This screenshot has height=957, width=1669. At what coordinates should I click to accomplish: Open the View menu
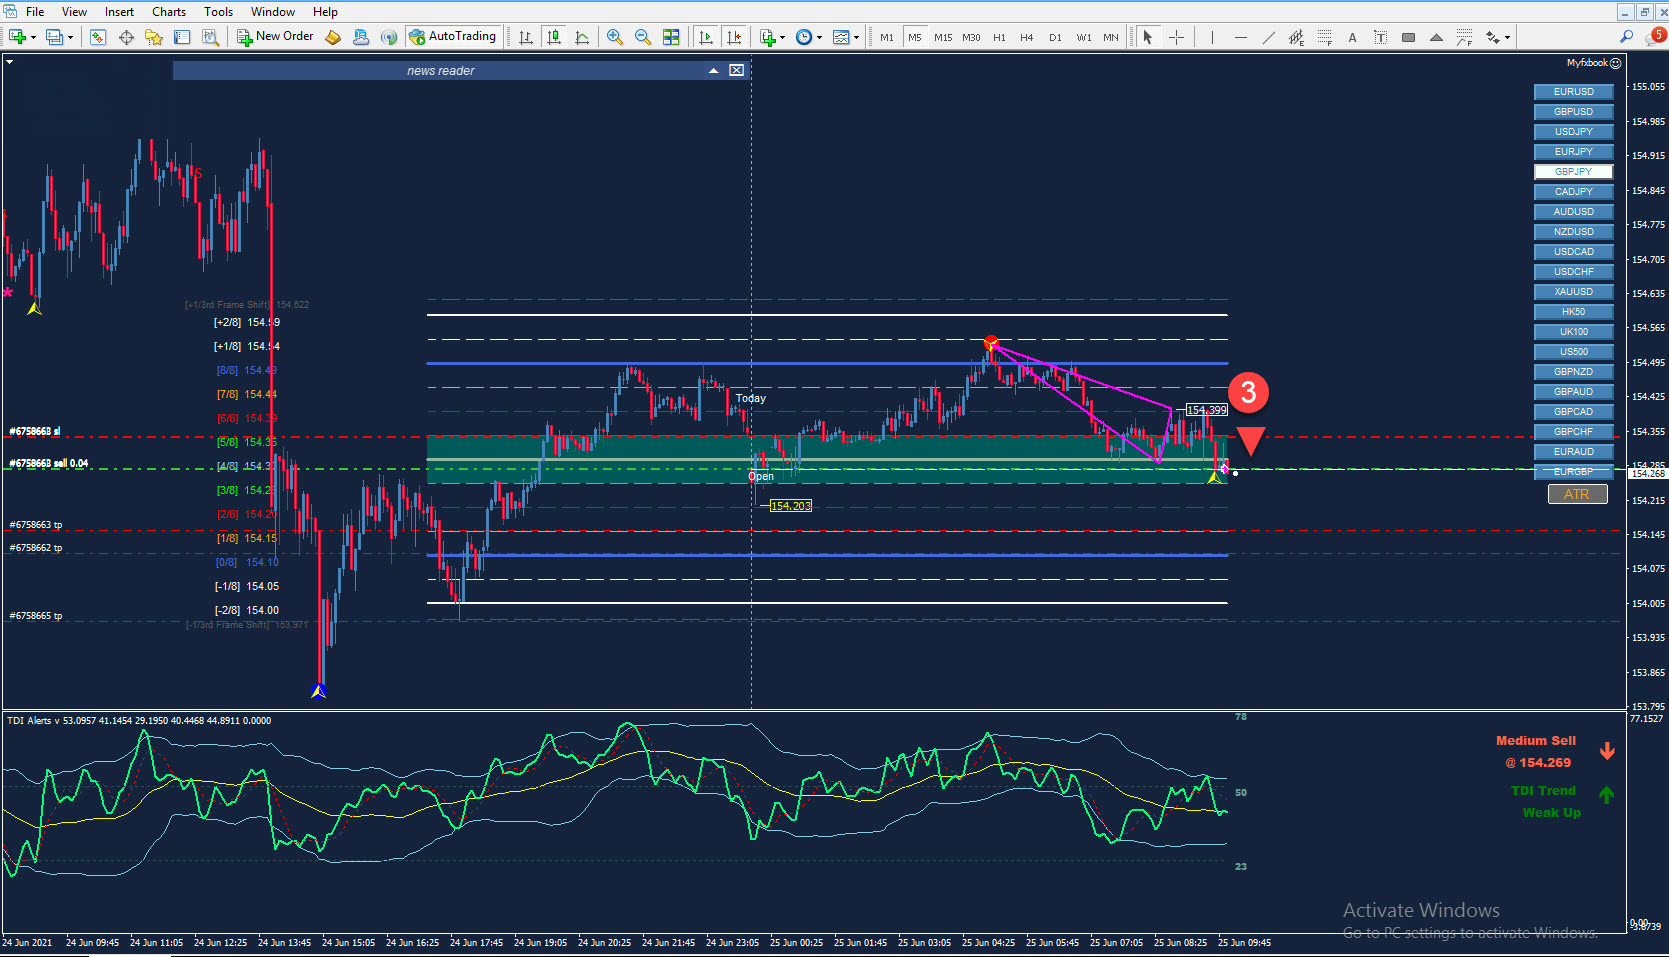pyautogui.click(x=74, y=12)
